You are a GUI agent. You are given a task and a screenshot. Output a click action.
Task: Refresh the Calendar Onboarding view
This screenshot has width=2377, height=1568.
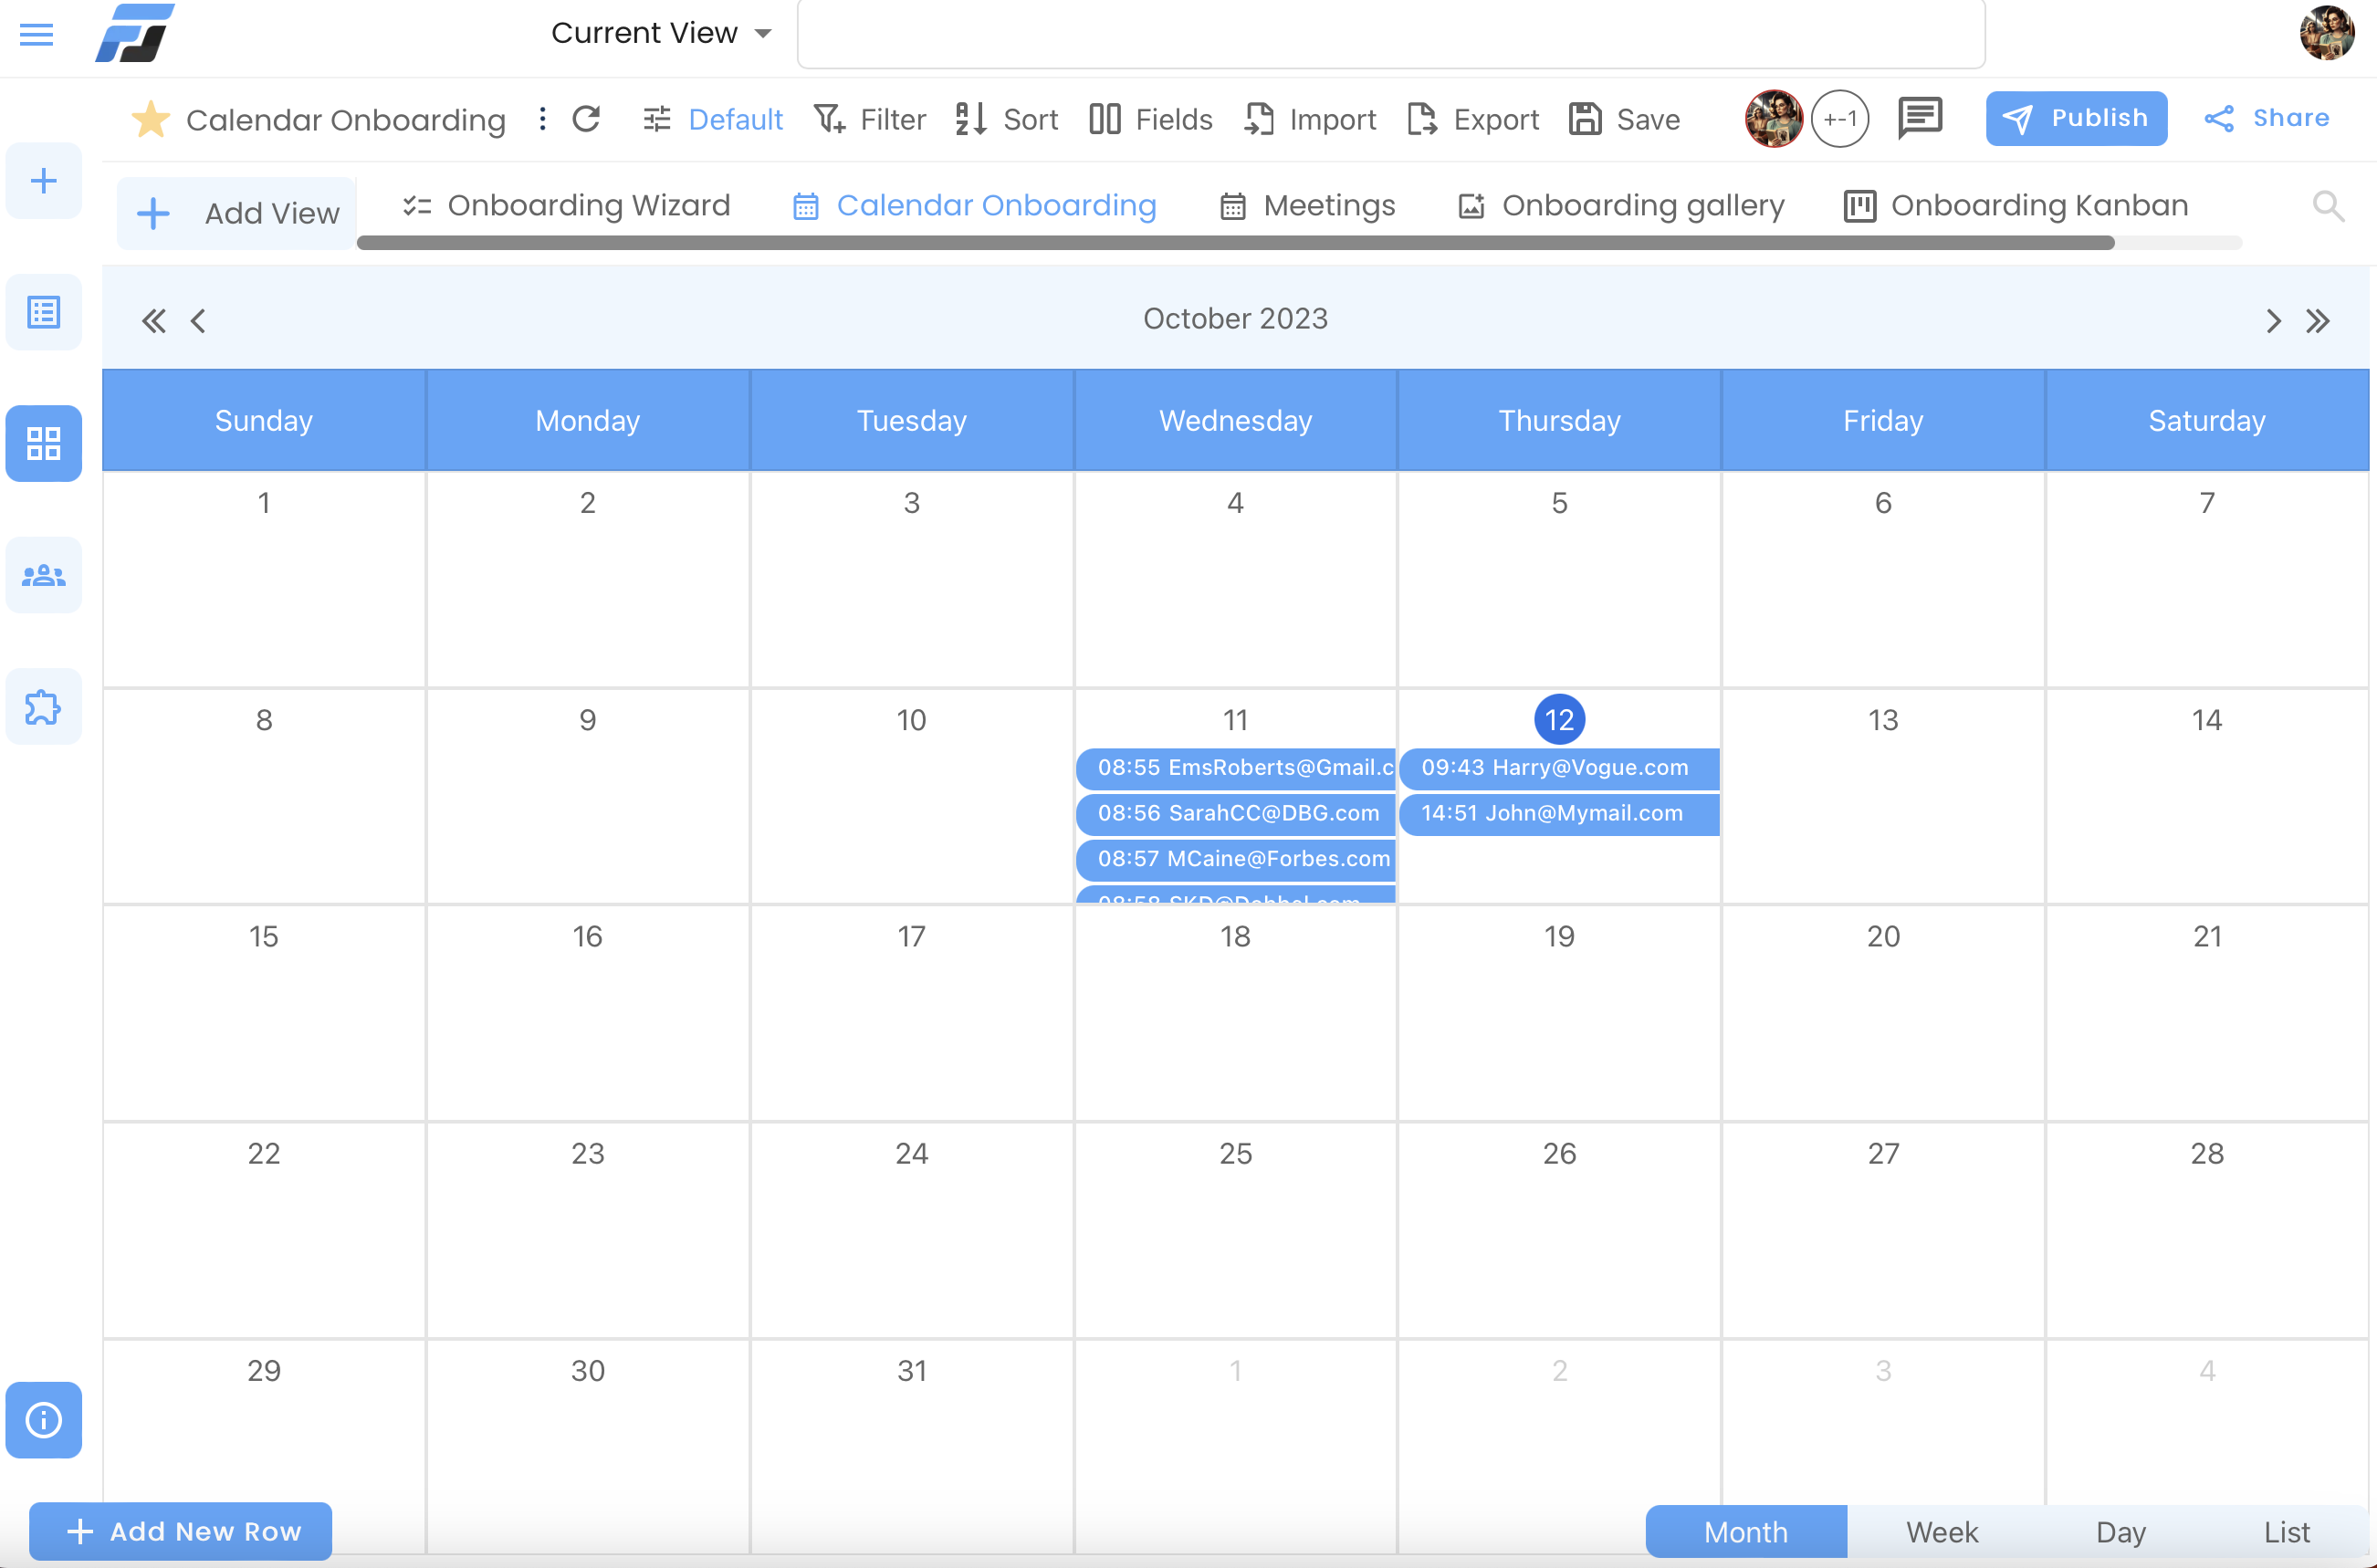(587, 118)
